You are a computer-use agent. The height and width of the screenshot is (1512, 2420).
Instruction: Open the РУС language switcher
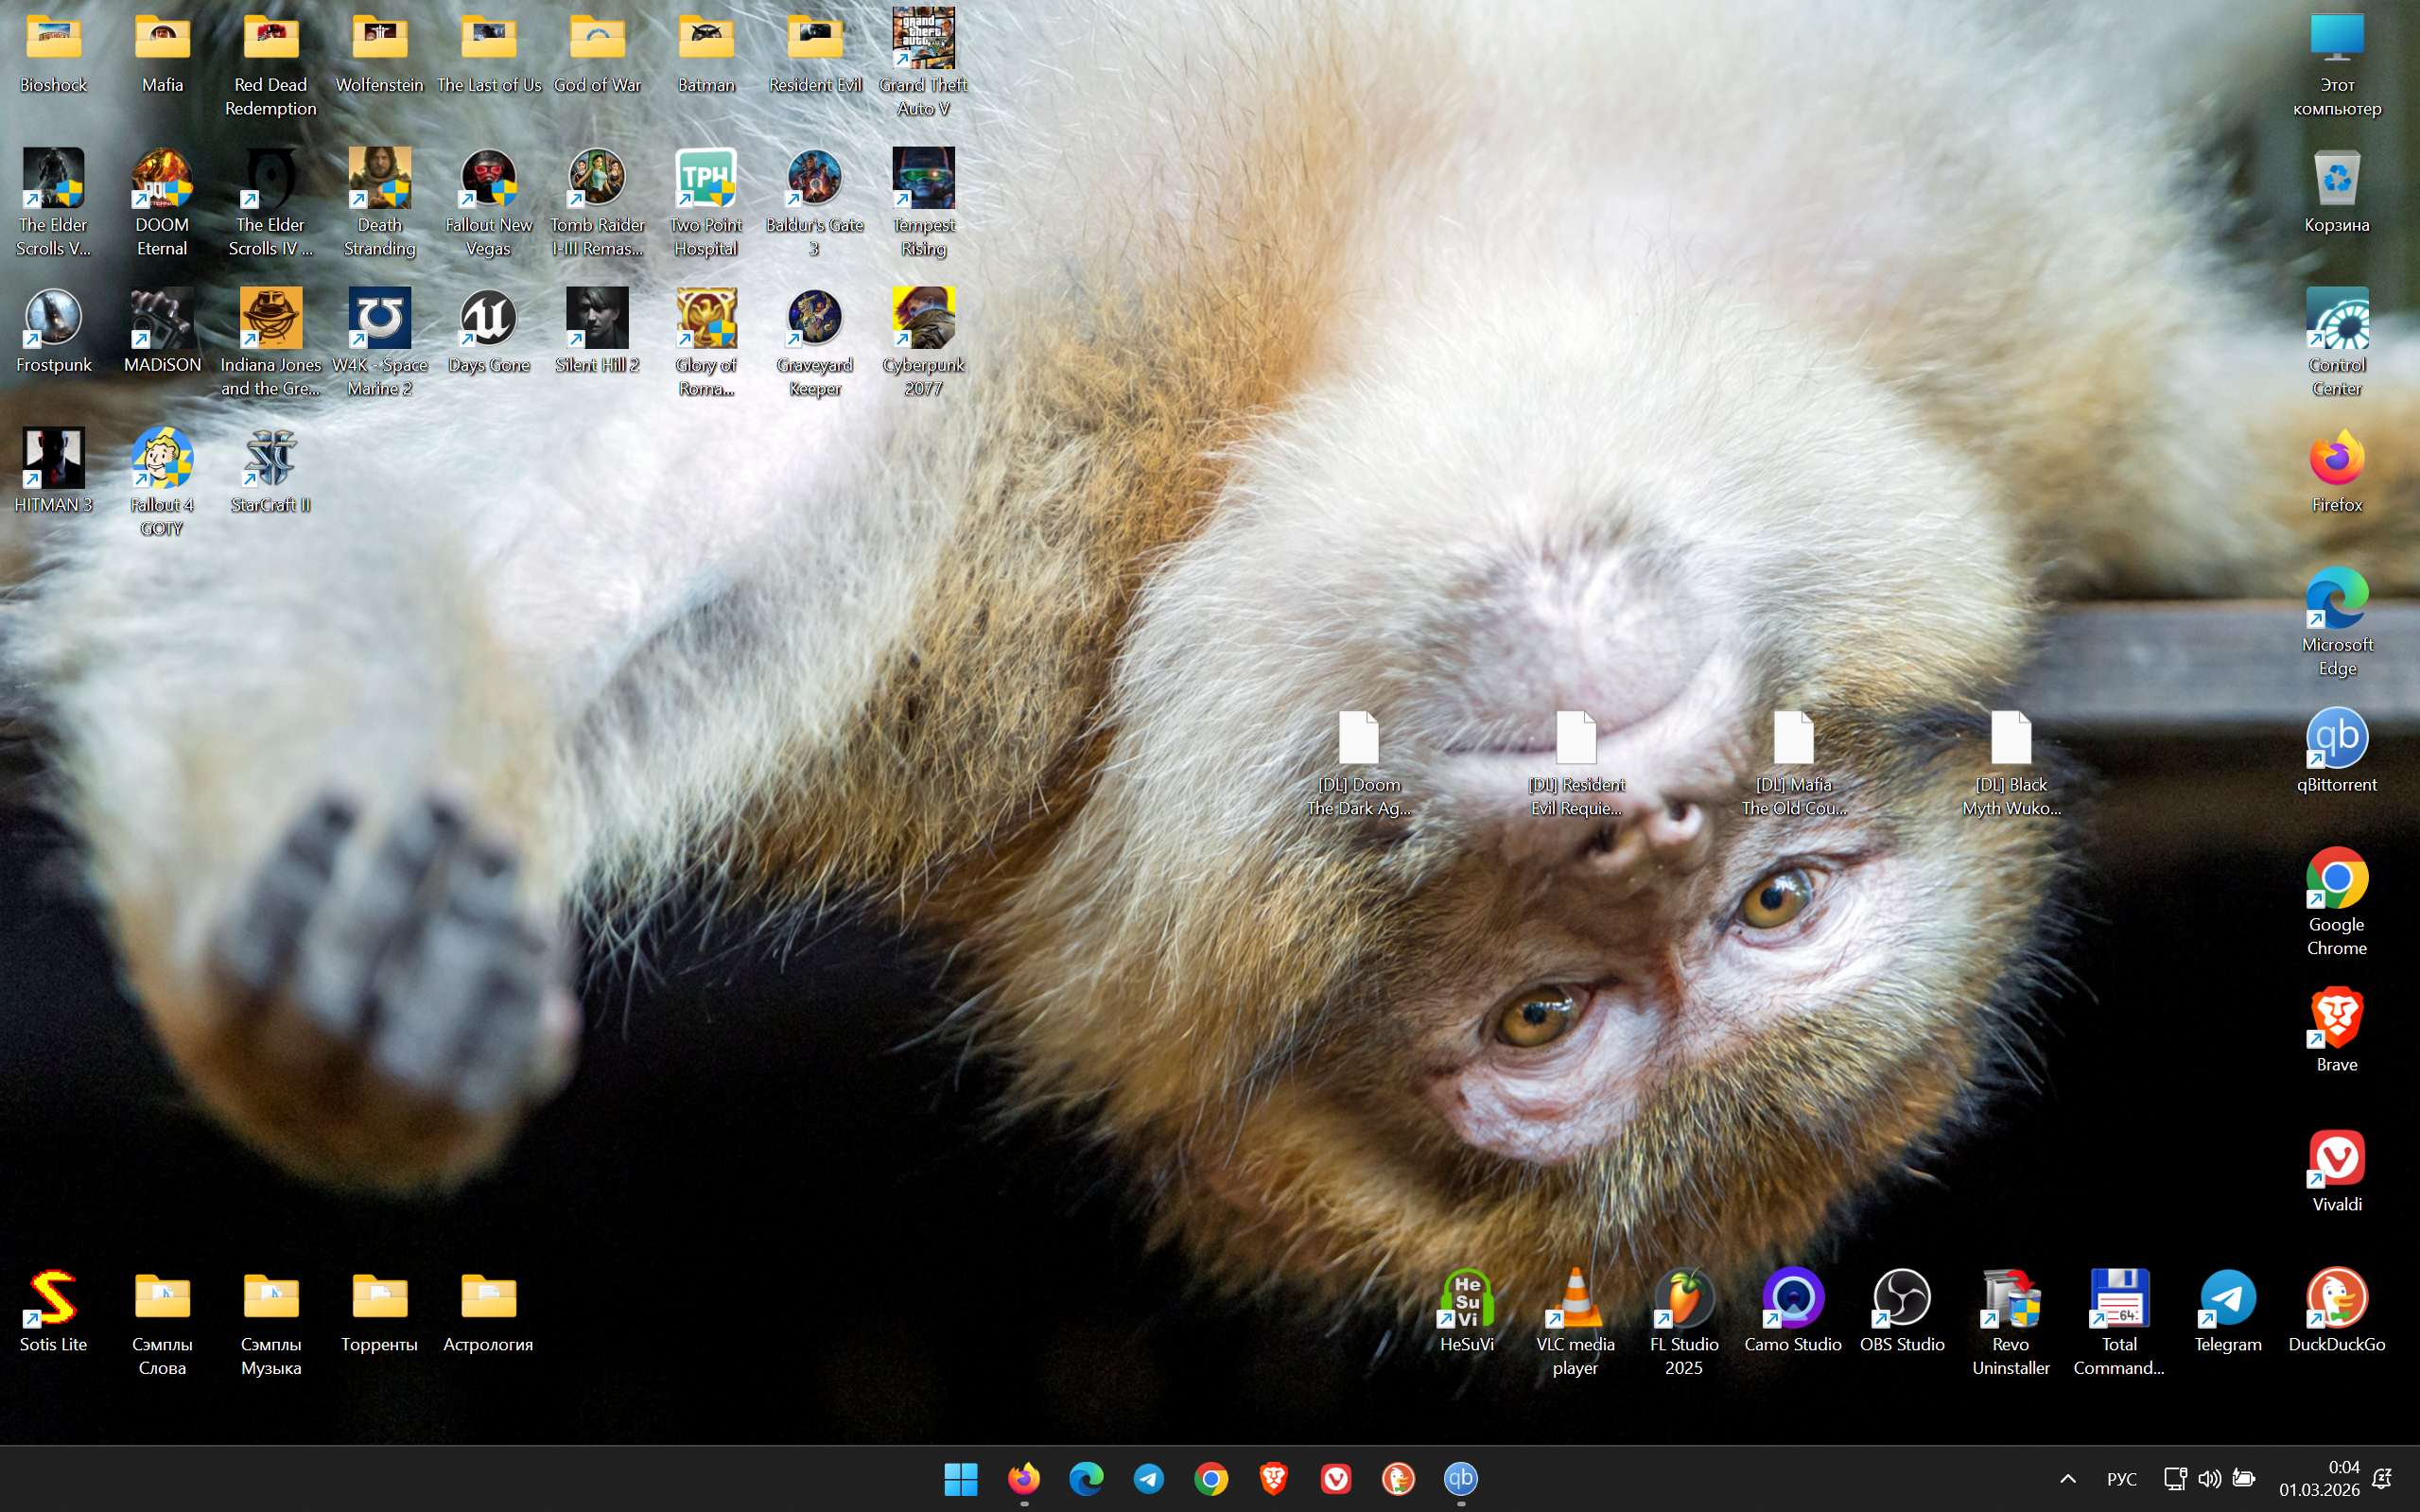tap(2121, 1478)
